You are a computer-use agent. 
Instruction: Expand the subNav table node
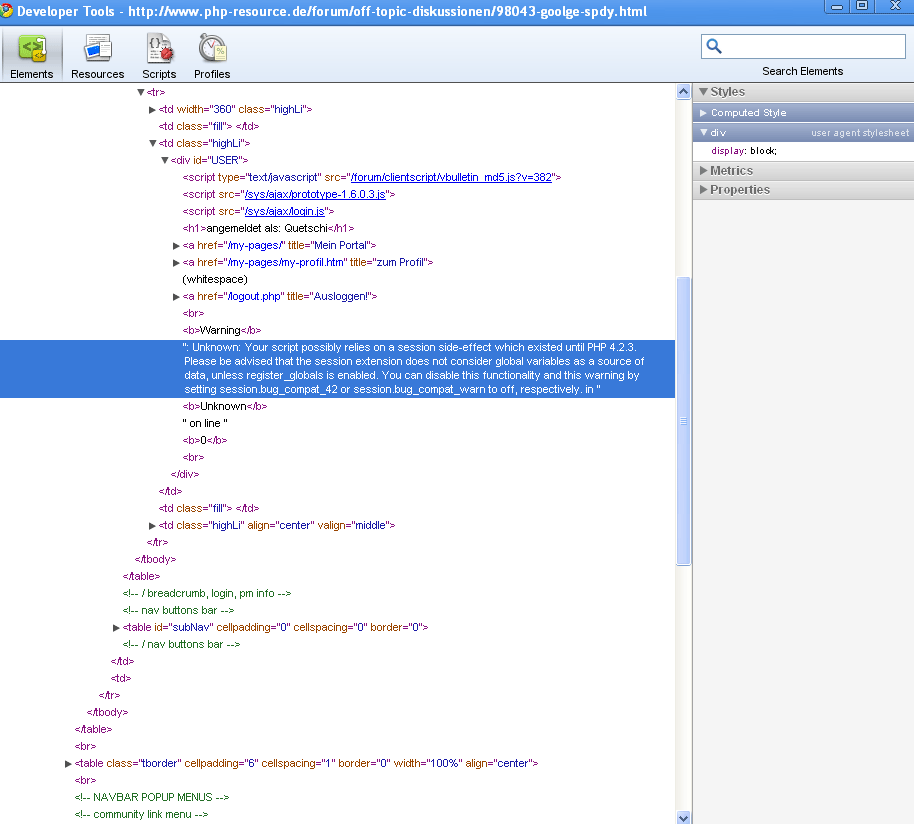[x=117, y=628]
